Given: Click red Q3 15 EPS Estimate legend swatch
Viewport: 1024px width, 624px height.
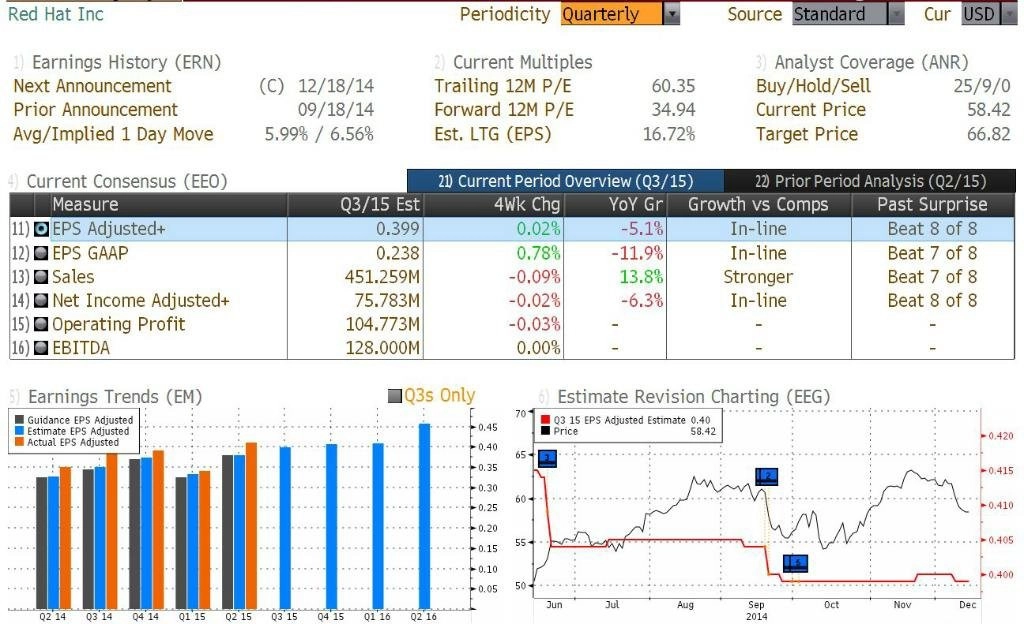Looking at the screenshot, I should coord(545,420).
